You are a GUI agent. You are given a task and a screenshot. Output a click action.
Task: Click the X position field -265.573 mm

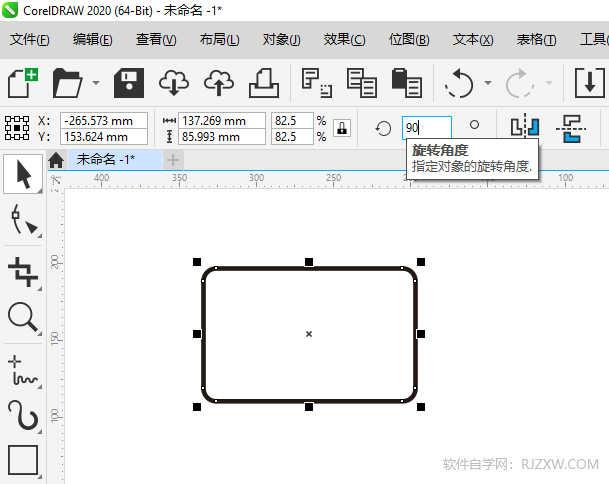[x=104, y=121]
